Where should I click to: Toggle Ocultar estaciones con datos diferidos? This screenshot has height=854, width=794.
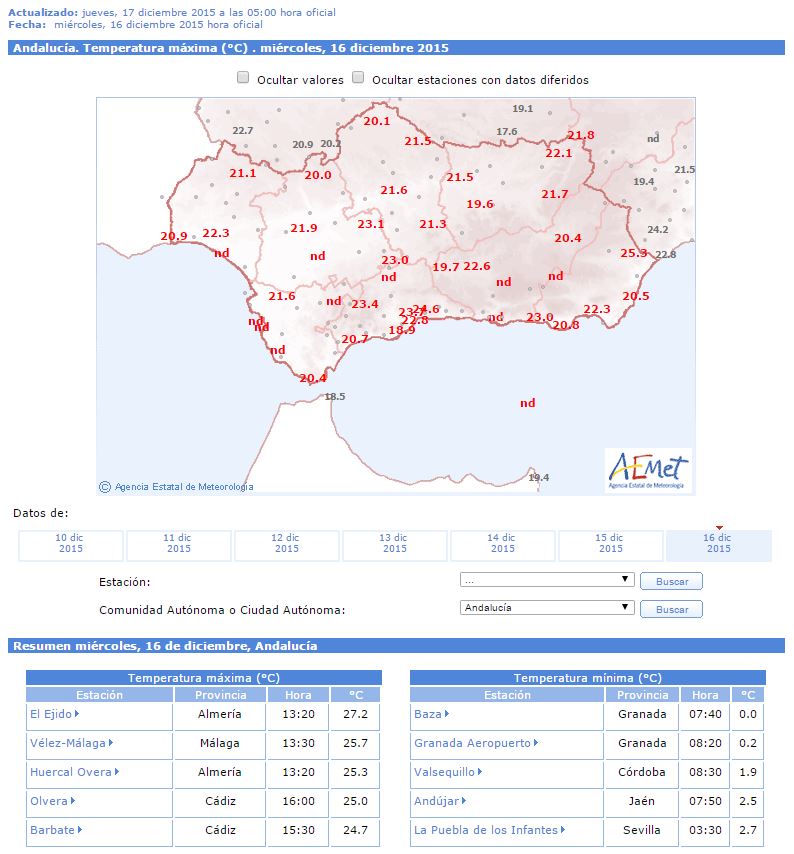coord(358,78)
